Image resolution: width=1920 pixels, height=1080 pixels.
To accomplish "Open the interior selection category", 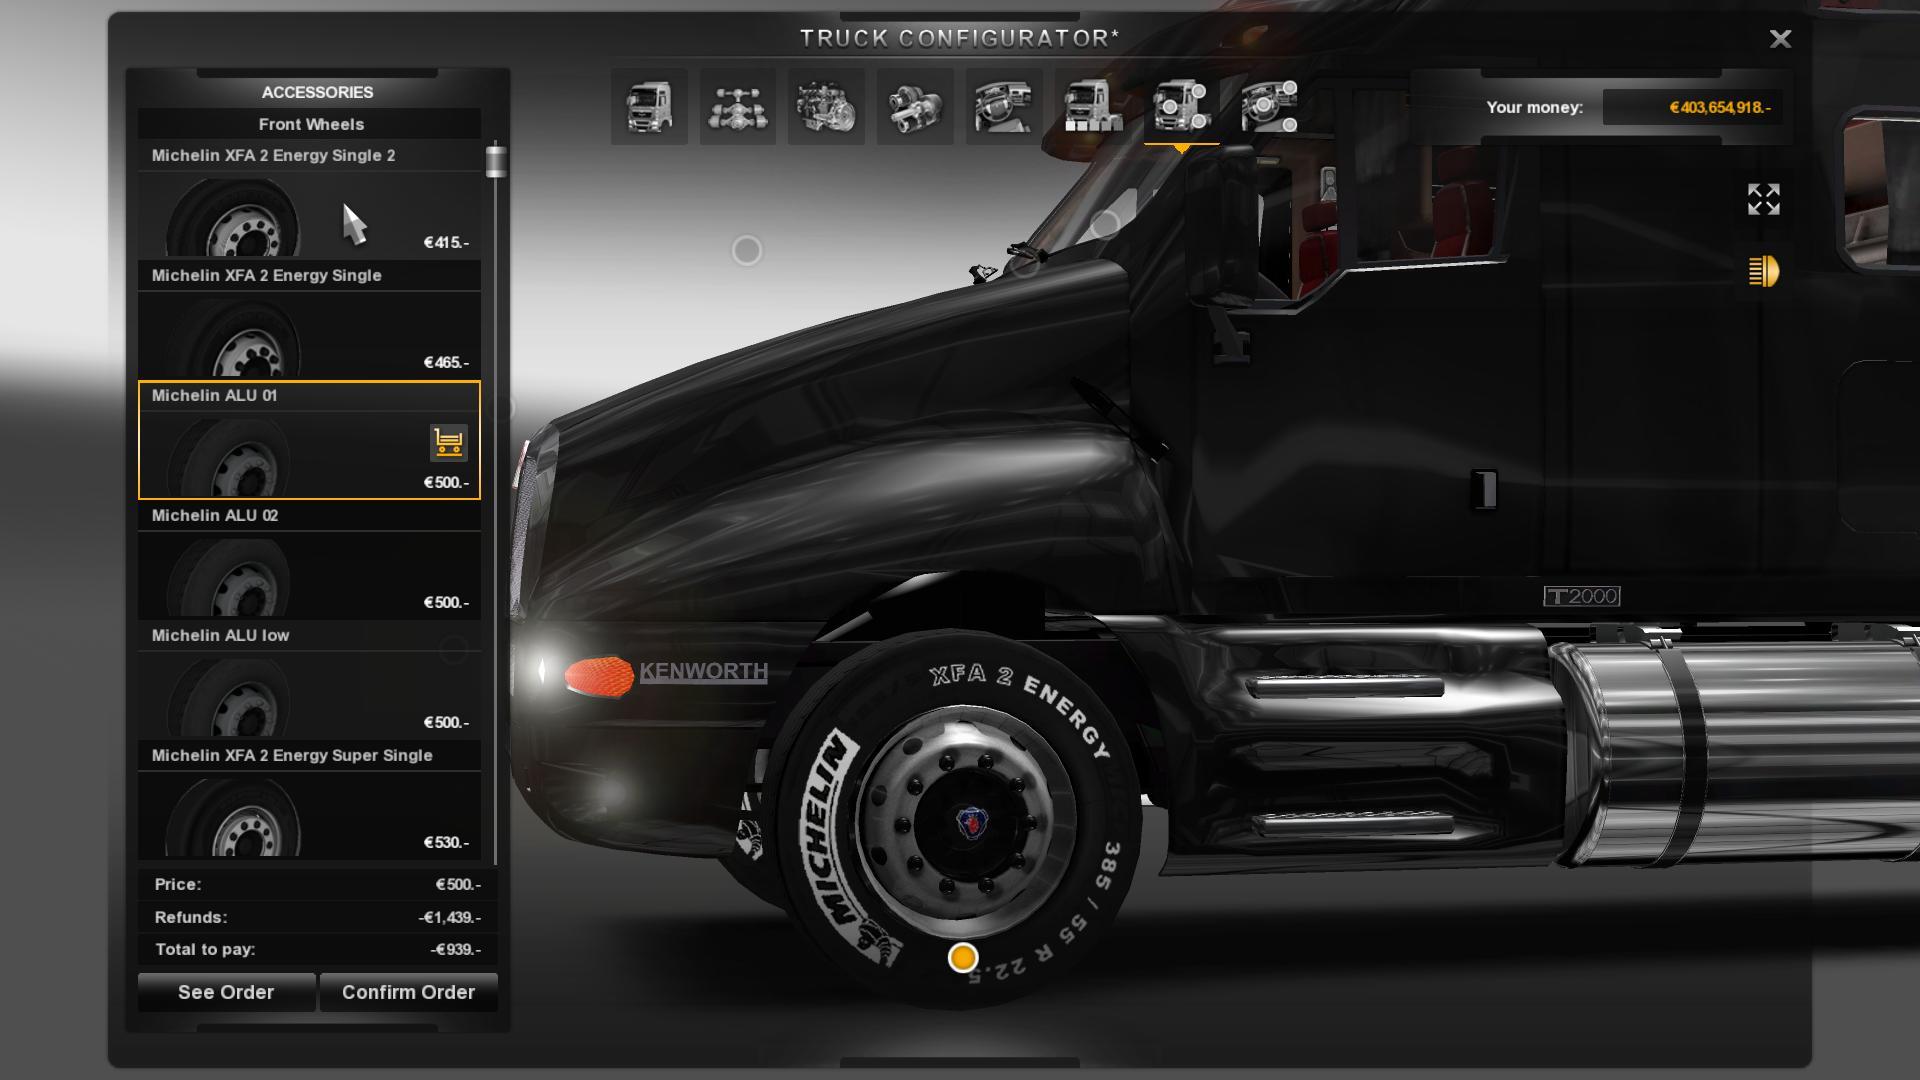I will [x=1003, y=106].
